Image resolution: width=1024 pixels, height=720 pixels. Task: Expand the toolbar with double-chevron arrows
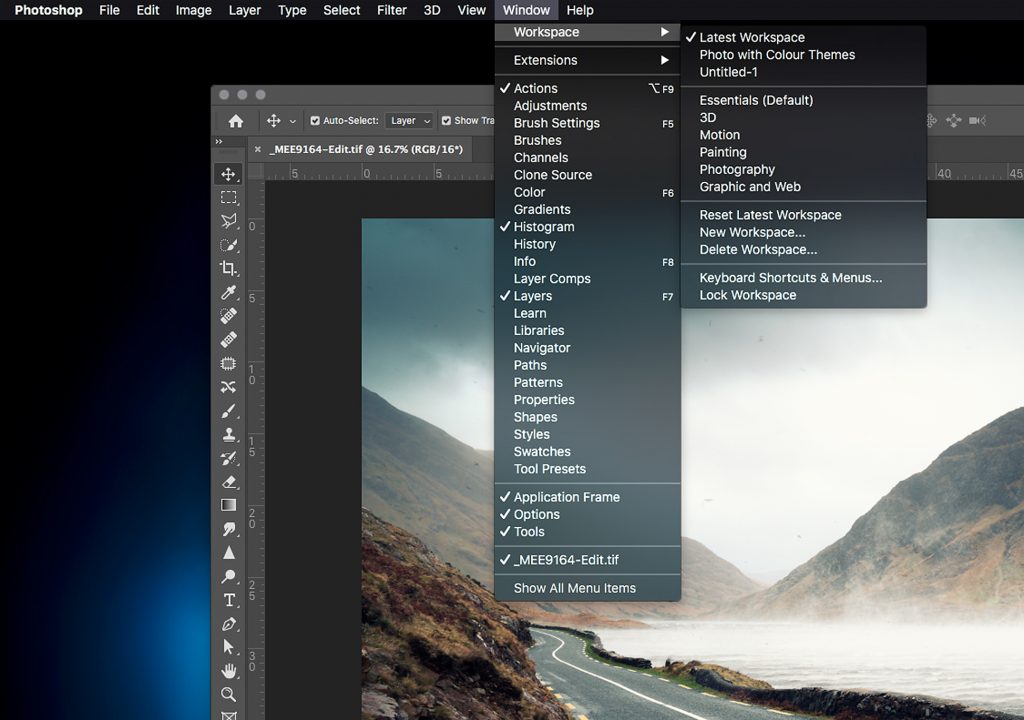[219, 142]
